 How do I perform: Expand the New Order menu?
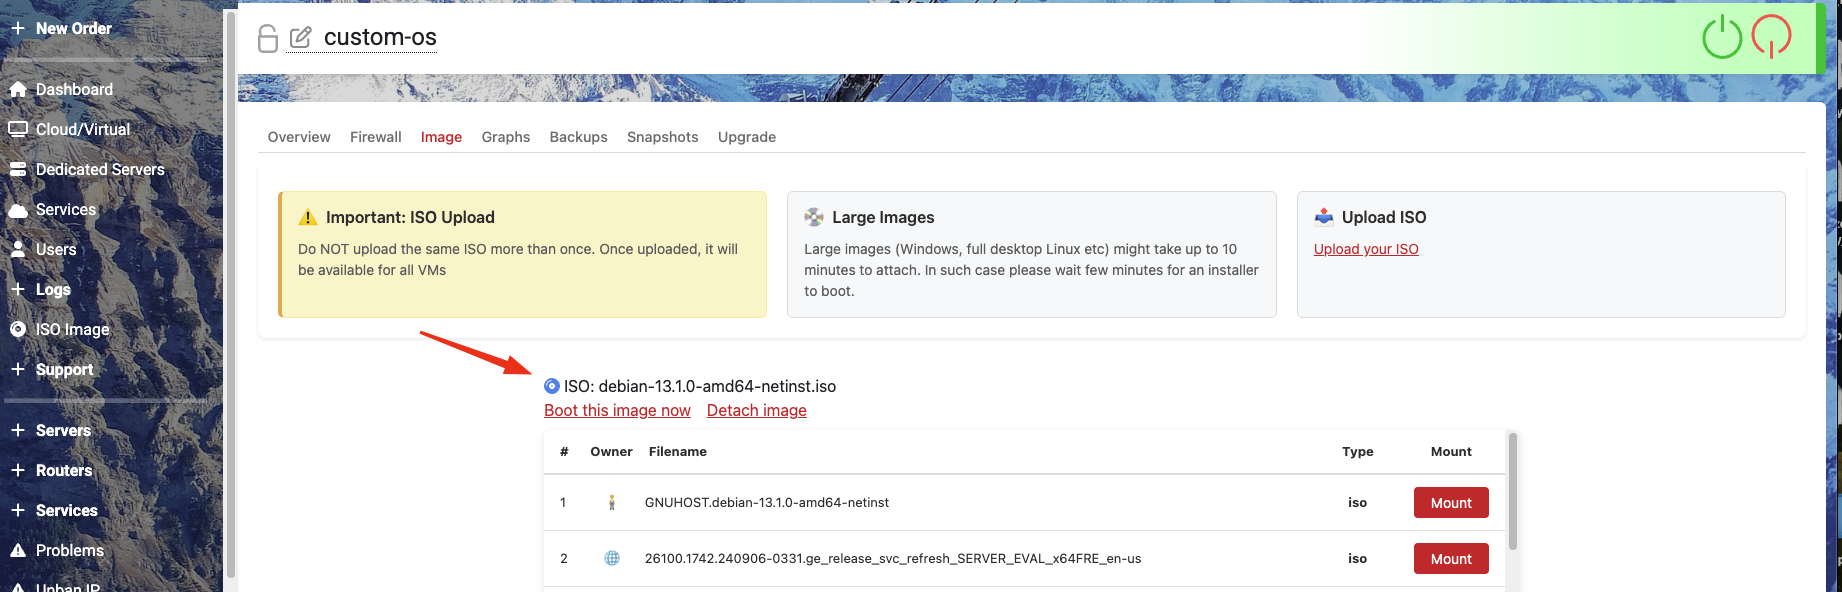click(x=18, y=28)
